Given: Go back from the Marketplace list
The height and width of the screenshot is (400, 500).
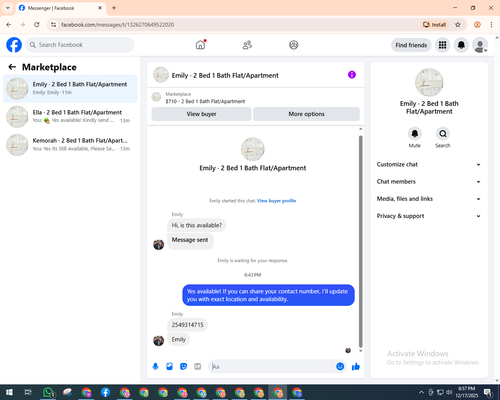Looking at the screenshot, I should pyautogui.click(x=12, y=67).
